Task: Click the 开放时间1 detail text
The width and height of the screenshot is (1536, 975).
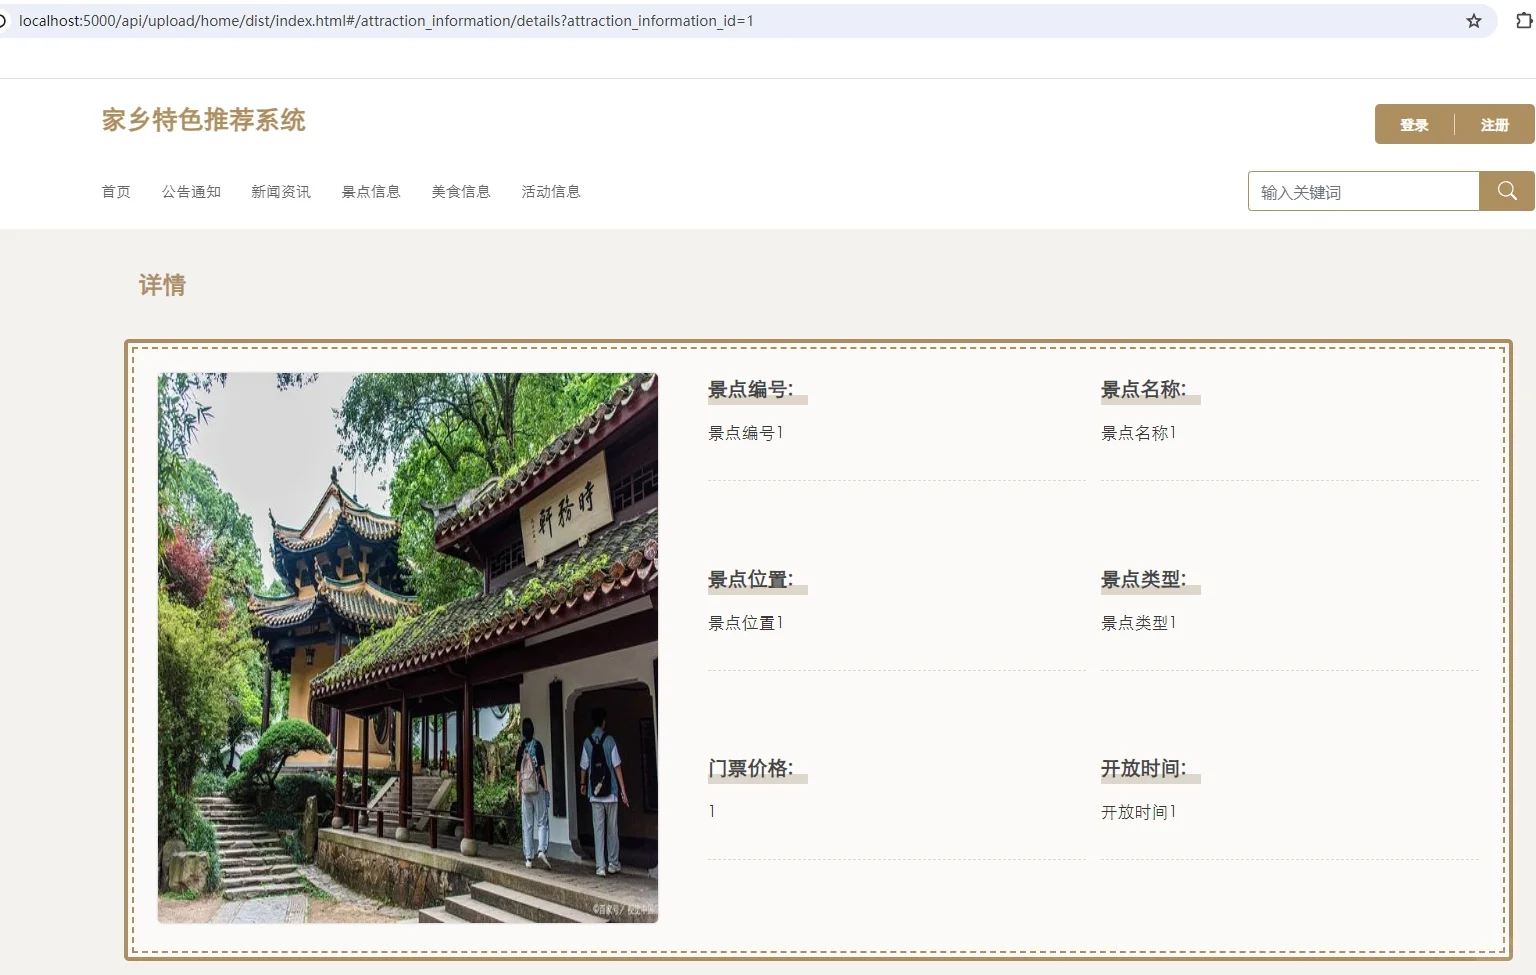Action: click(x=1139, y=812)
